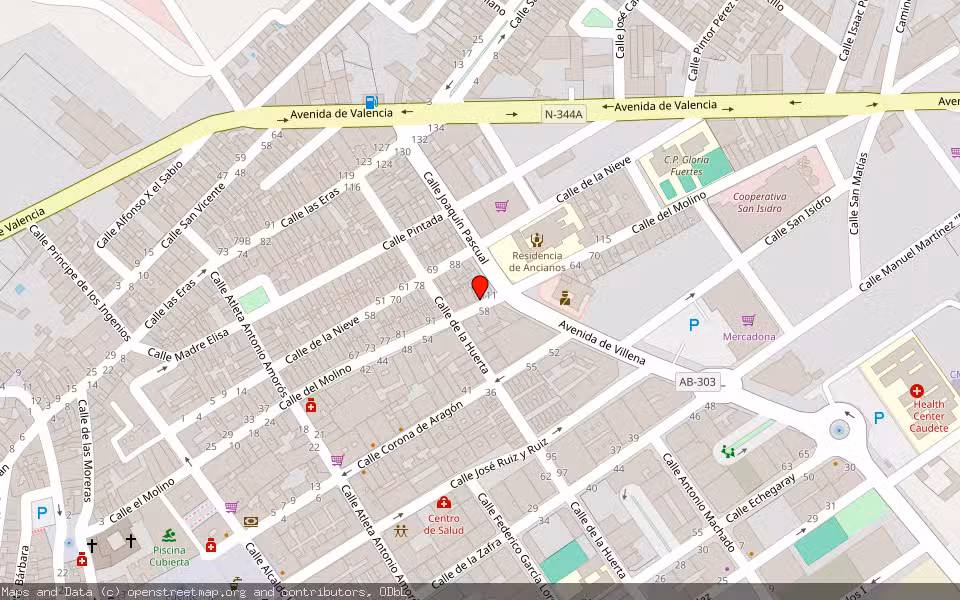Select the Residencia de Ancianos care home icon
960x600 pixels.
(536, 238)
